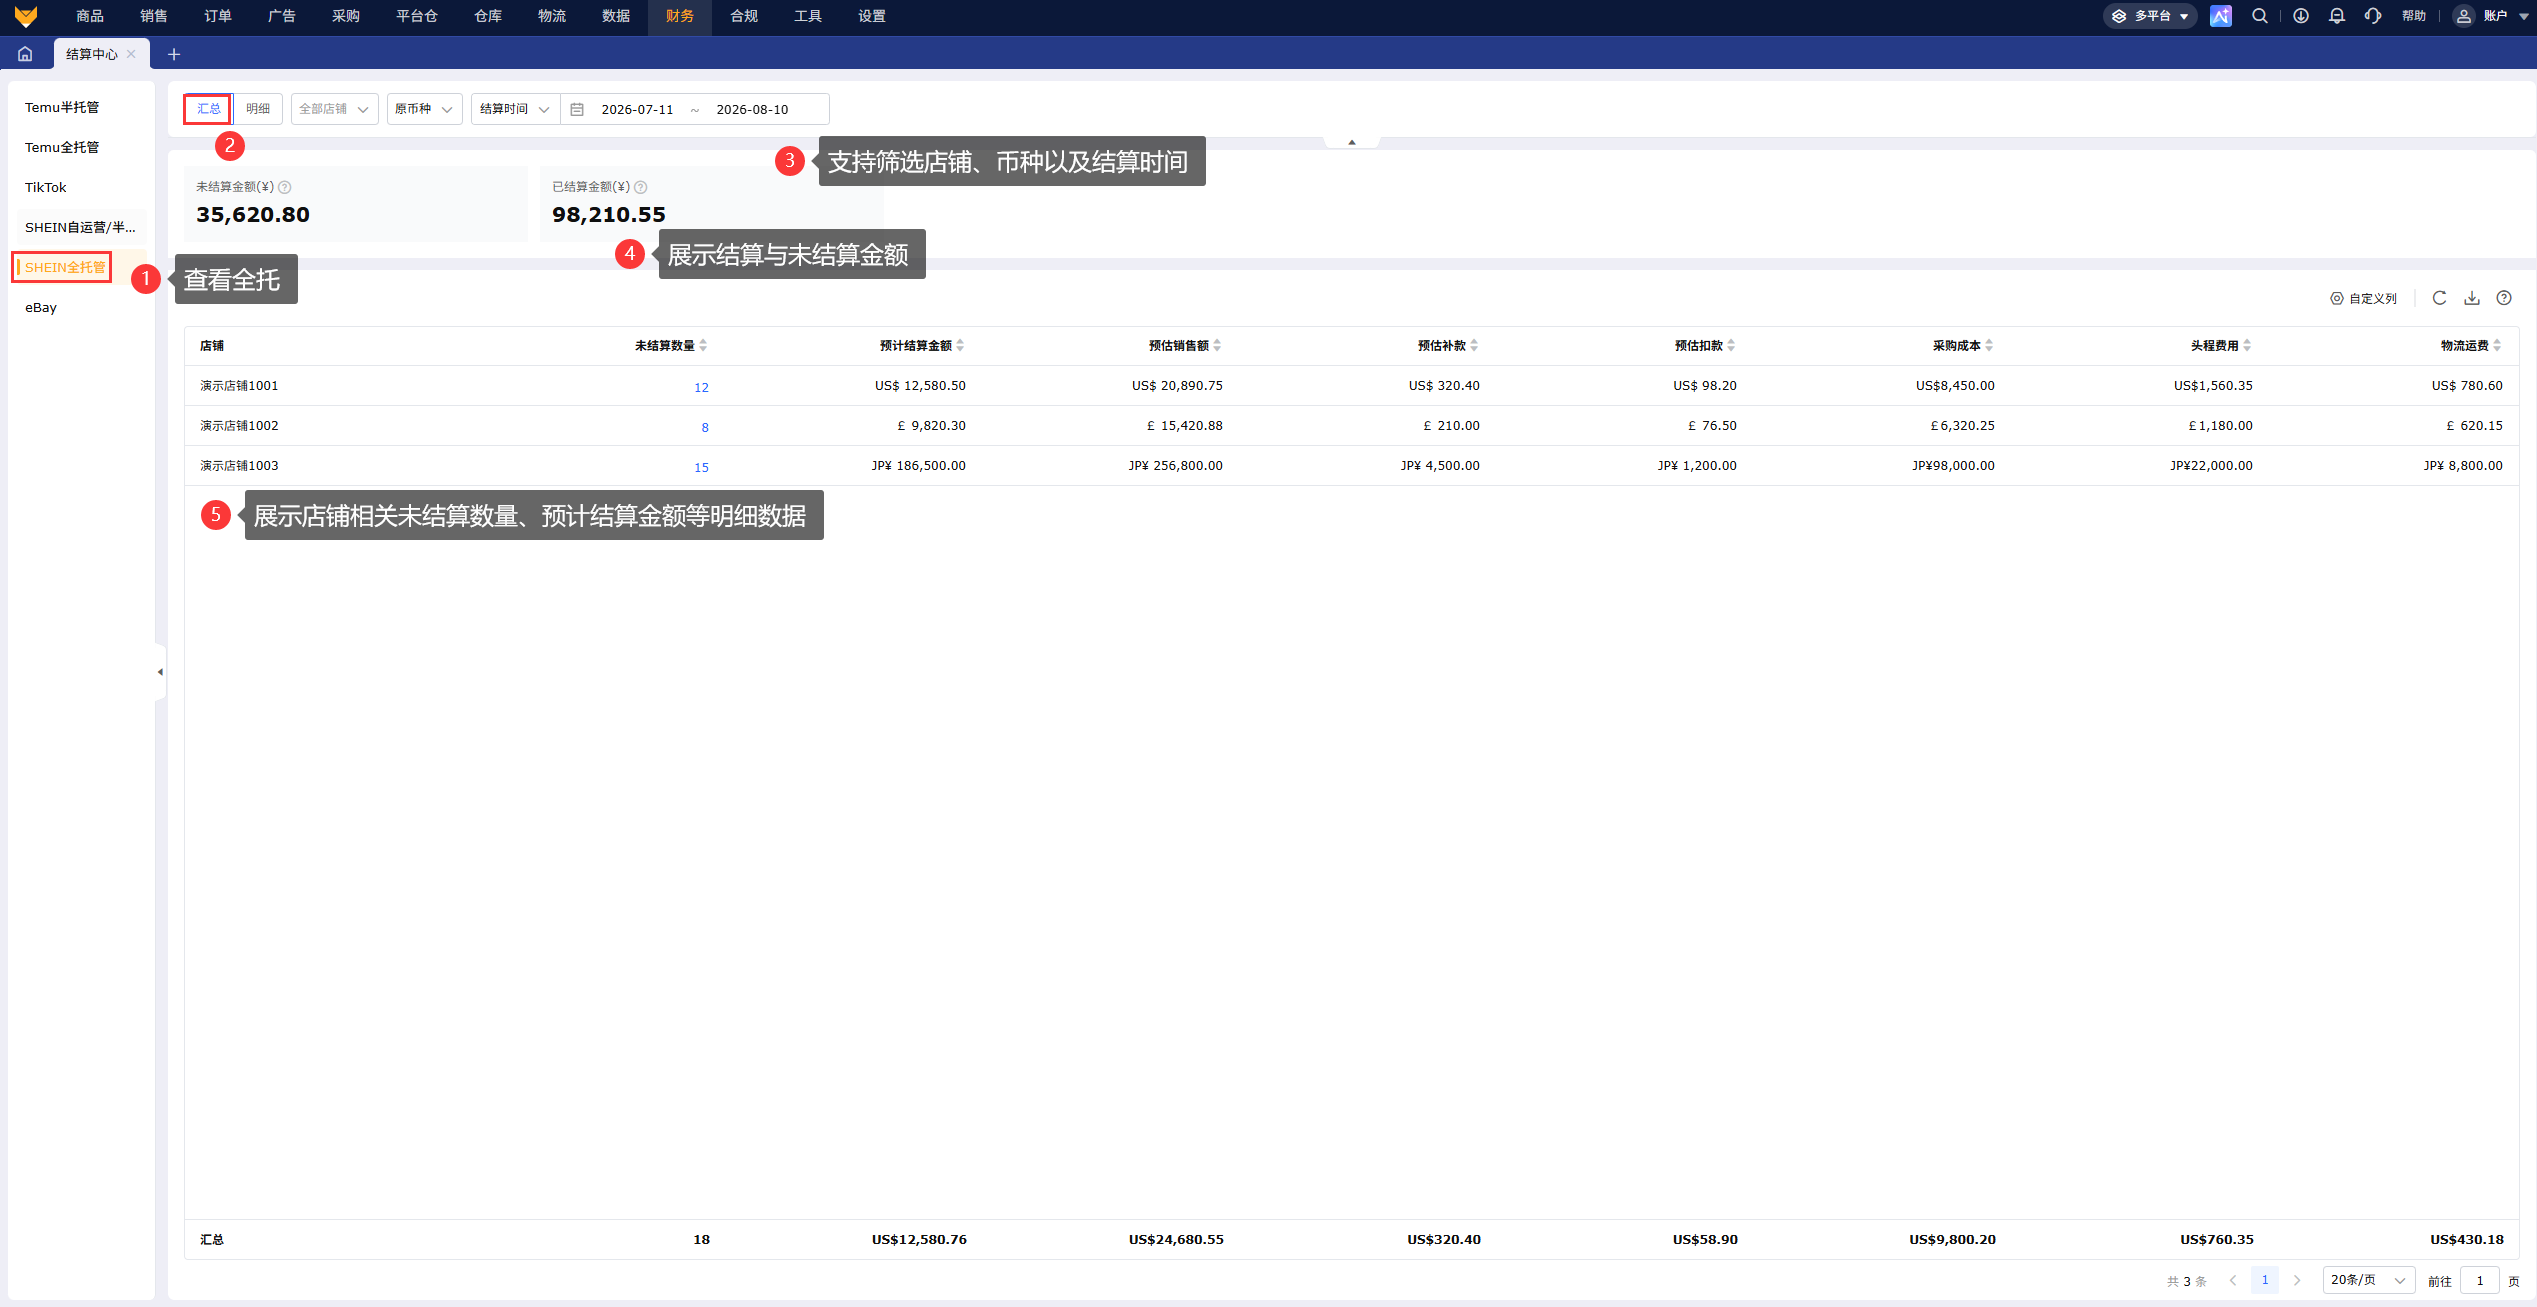Export table with download icon

click(x=2472, y=298)
